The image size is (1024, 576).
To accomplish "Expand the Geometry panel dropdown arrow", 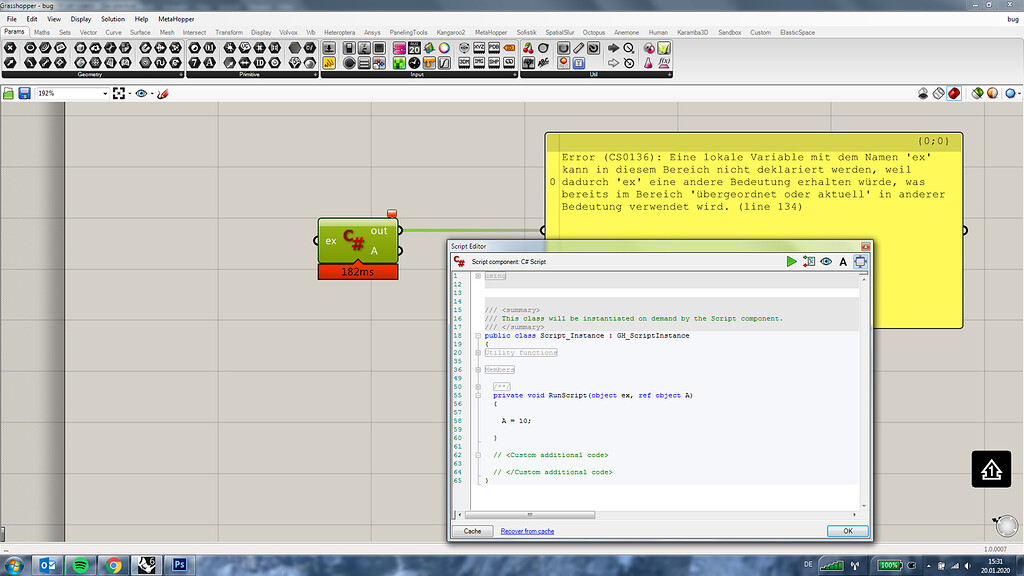I will coord(182,73).
